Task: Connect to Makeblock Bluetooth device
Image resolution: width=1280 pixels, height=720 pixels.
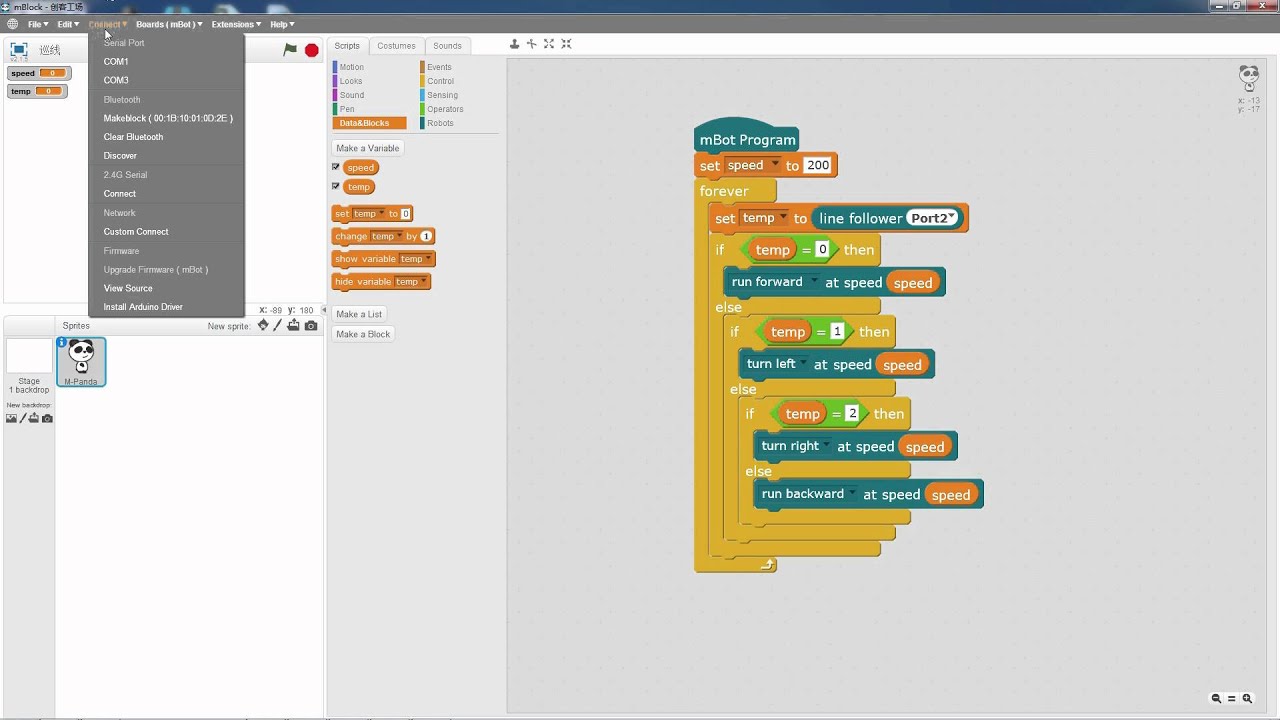Action: pos(166,118)
